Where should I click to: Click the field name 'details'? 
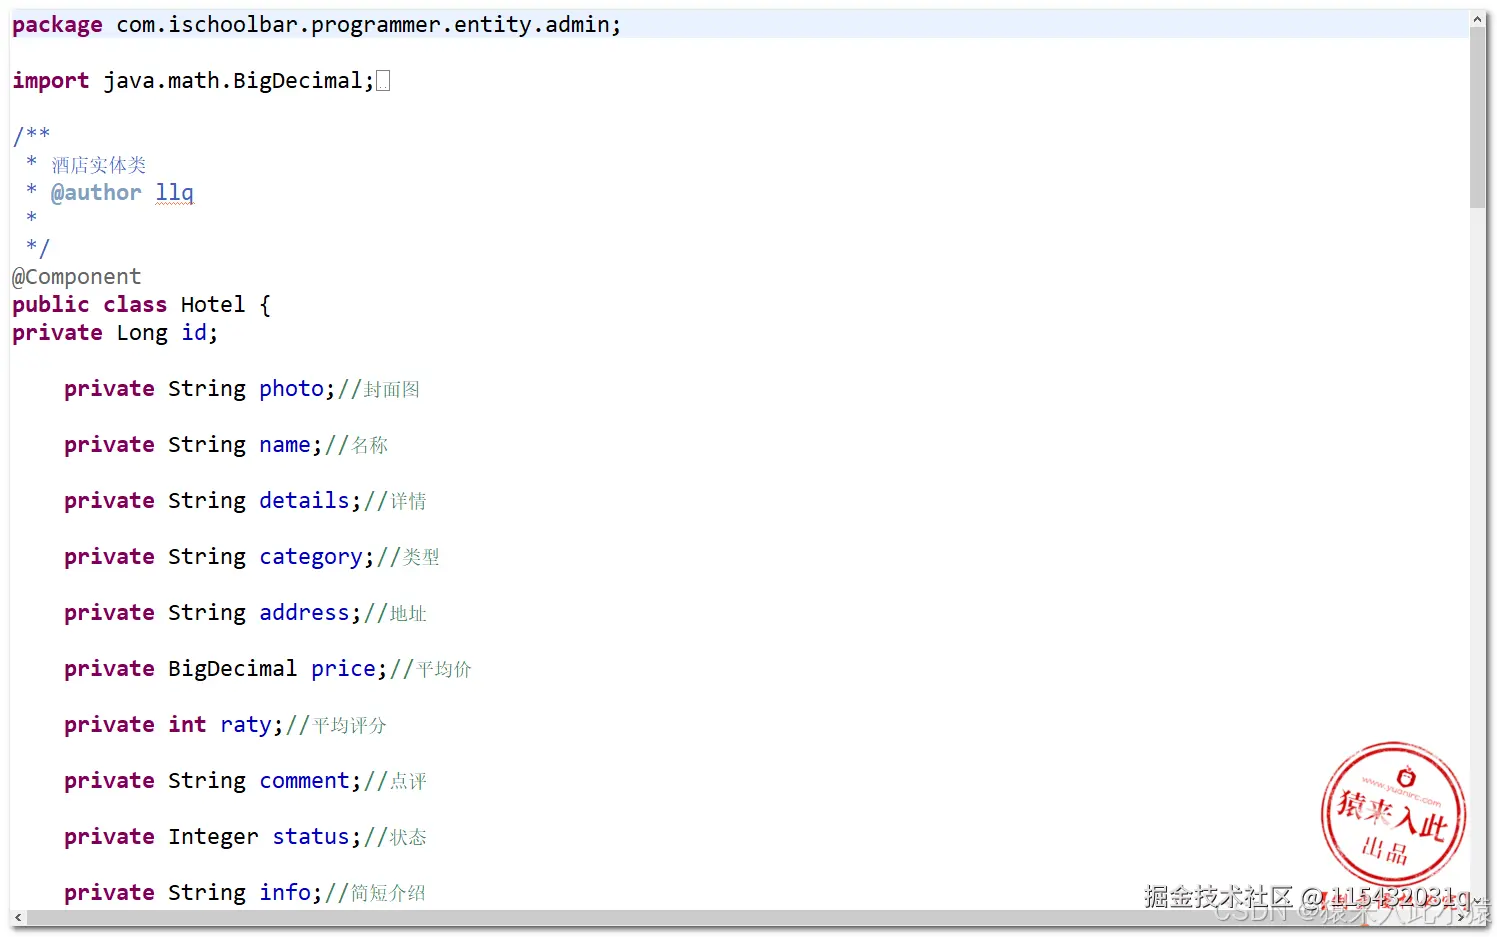point(304,501)
